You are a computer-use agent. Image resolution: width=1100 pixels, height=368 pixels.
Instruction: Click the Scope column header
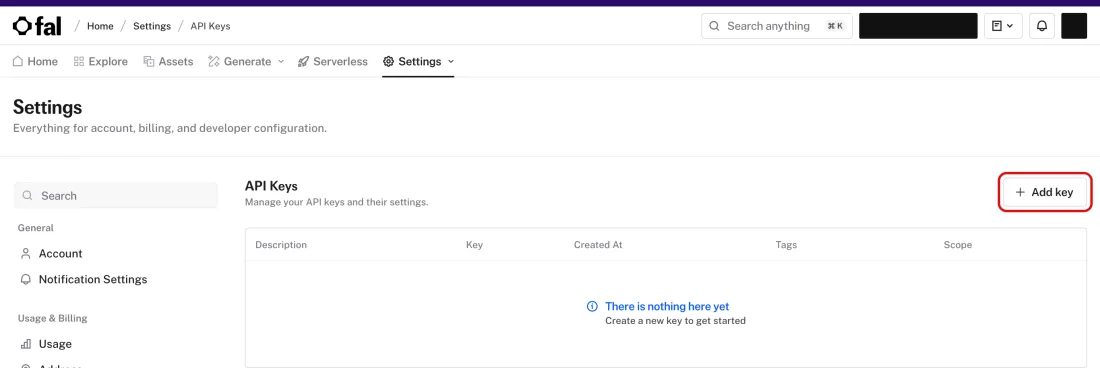958,245
